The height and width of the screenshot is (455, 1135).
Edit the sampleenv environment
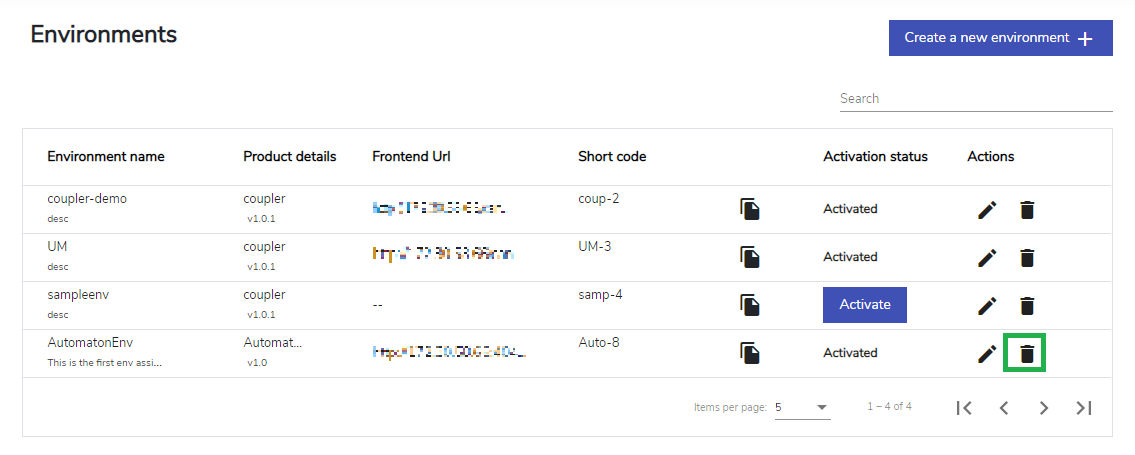point(987,305)
